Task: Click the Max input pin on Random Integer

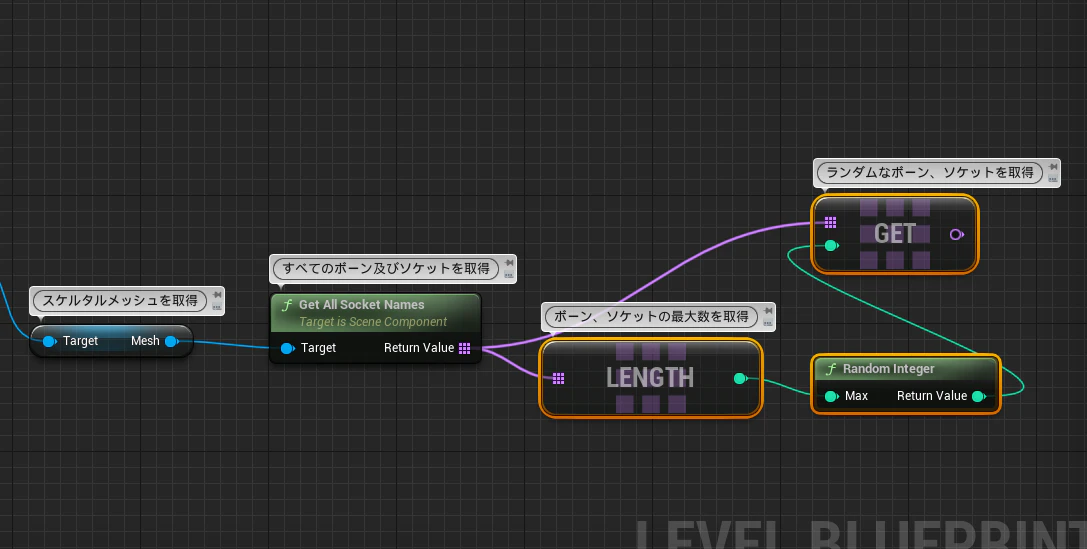Action: click(x=831, y=396)
